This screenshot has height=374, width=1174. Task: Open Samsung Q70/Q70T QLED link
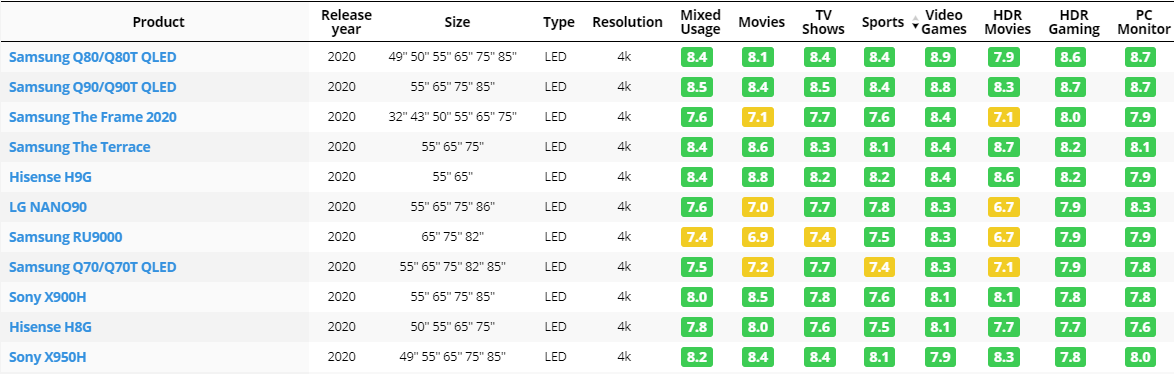coord(93,267)
